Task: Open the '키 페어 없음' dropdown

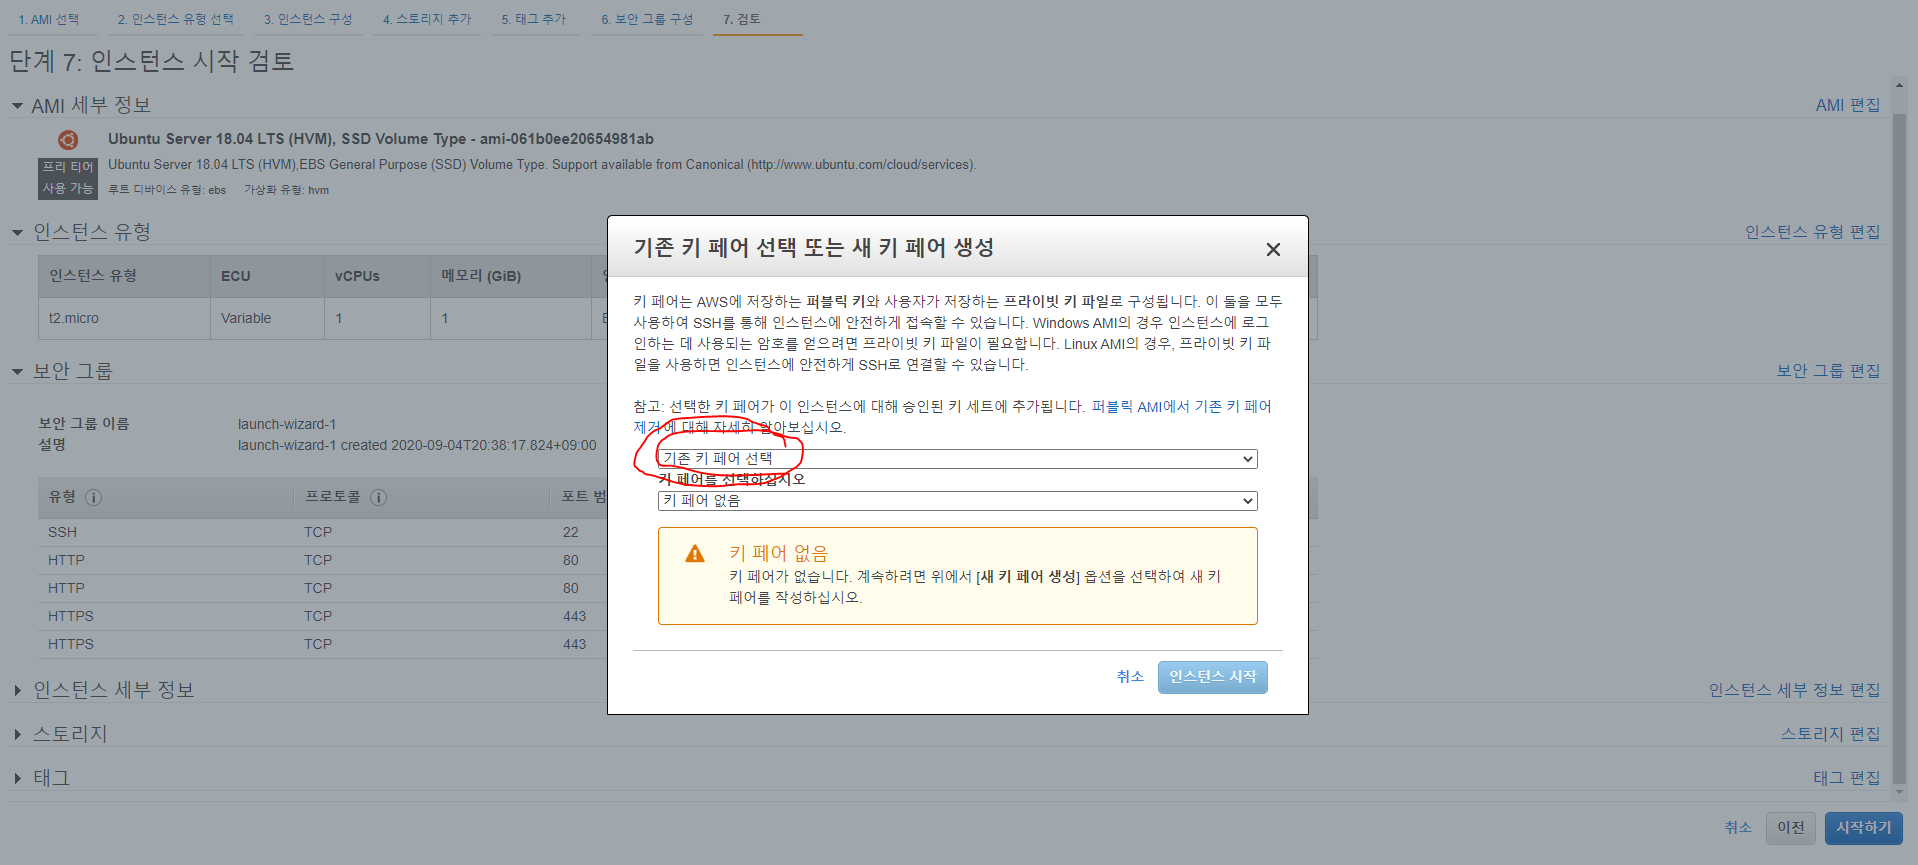Action: (x=957, y=500)
